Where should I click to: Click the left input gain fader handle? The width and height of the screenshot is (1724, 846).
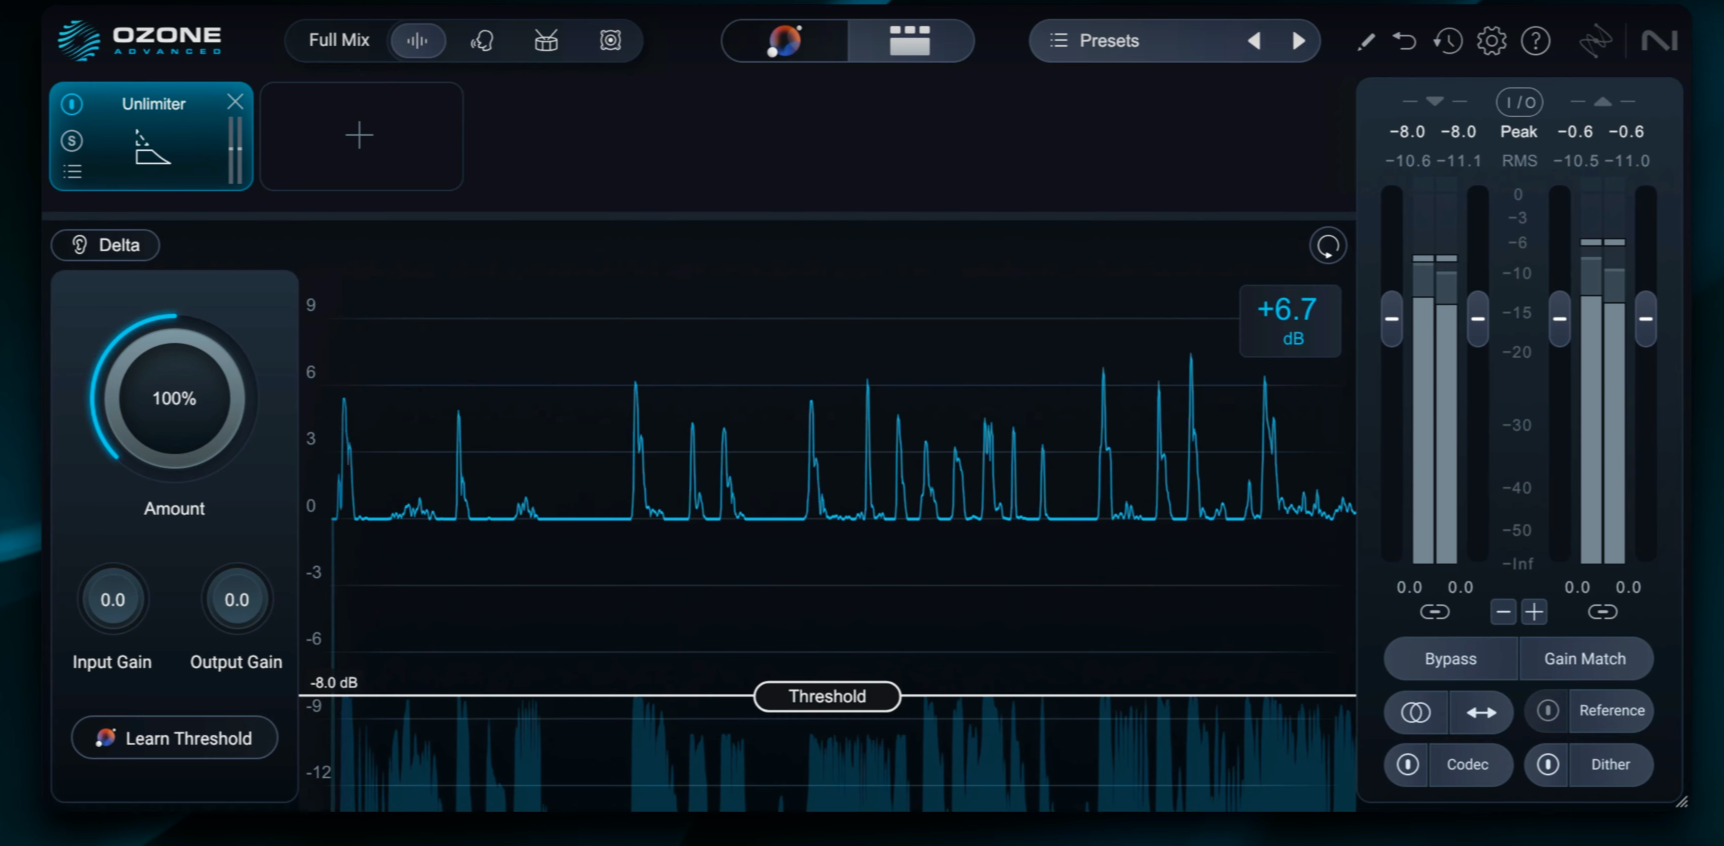tap(1391, 319)
